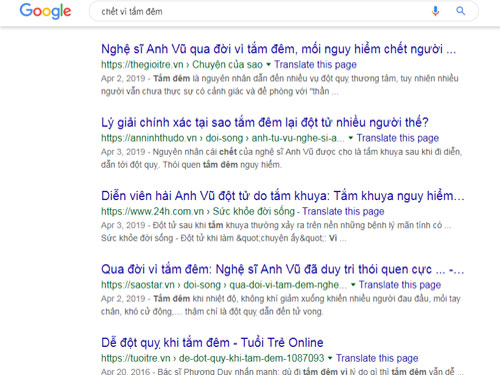Expand dropdown arrow beside tuoitre.vn URL

click(330, 358)
